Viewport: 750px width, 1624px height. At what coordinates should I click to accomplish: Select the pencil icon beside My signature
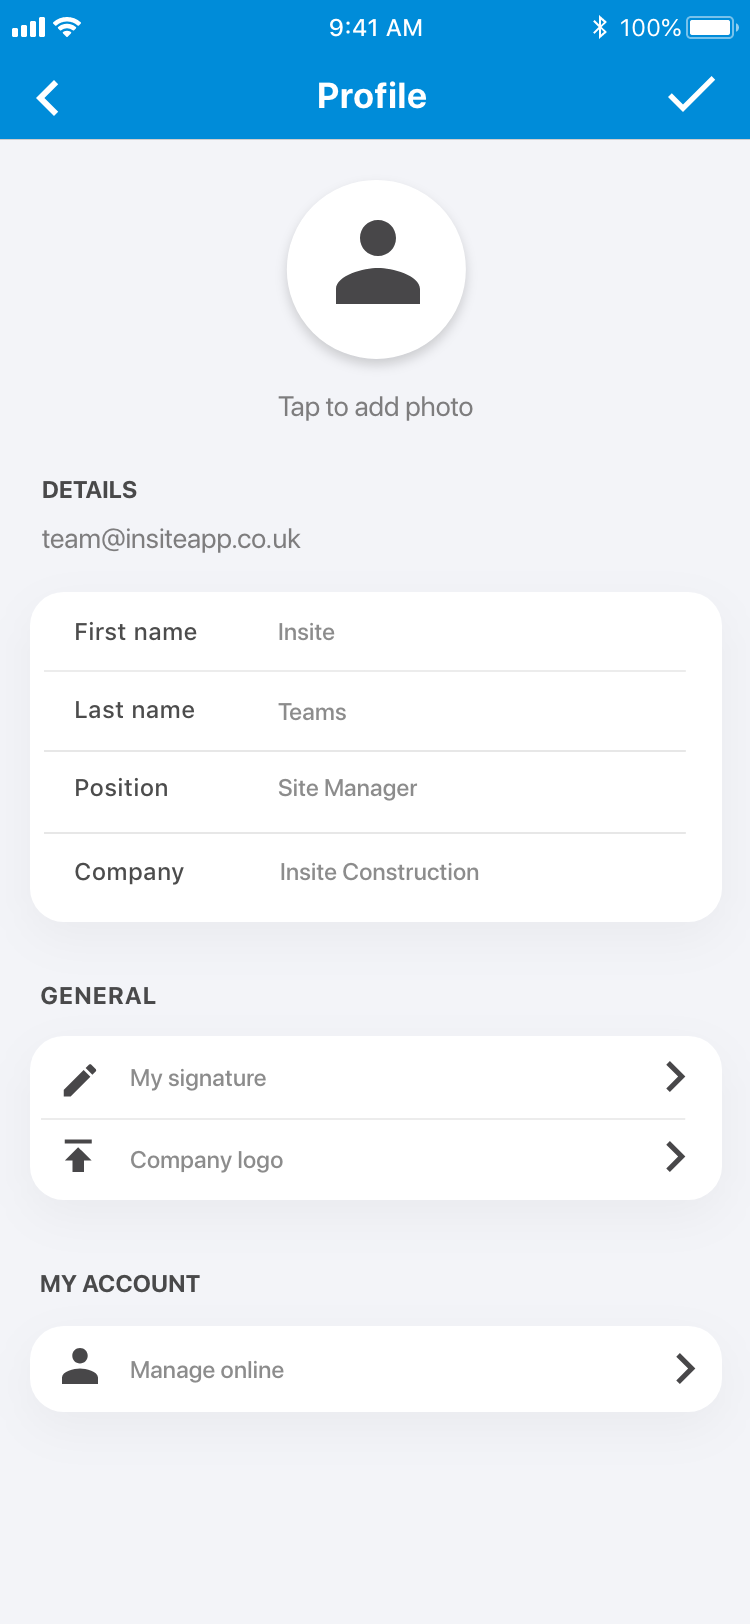(79, 1079)
